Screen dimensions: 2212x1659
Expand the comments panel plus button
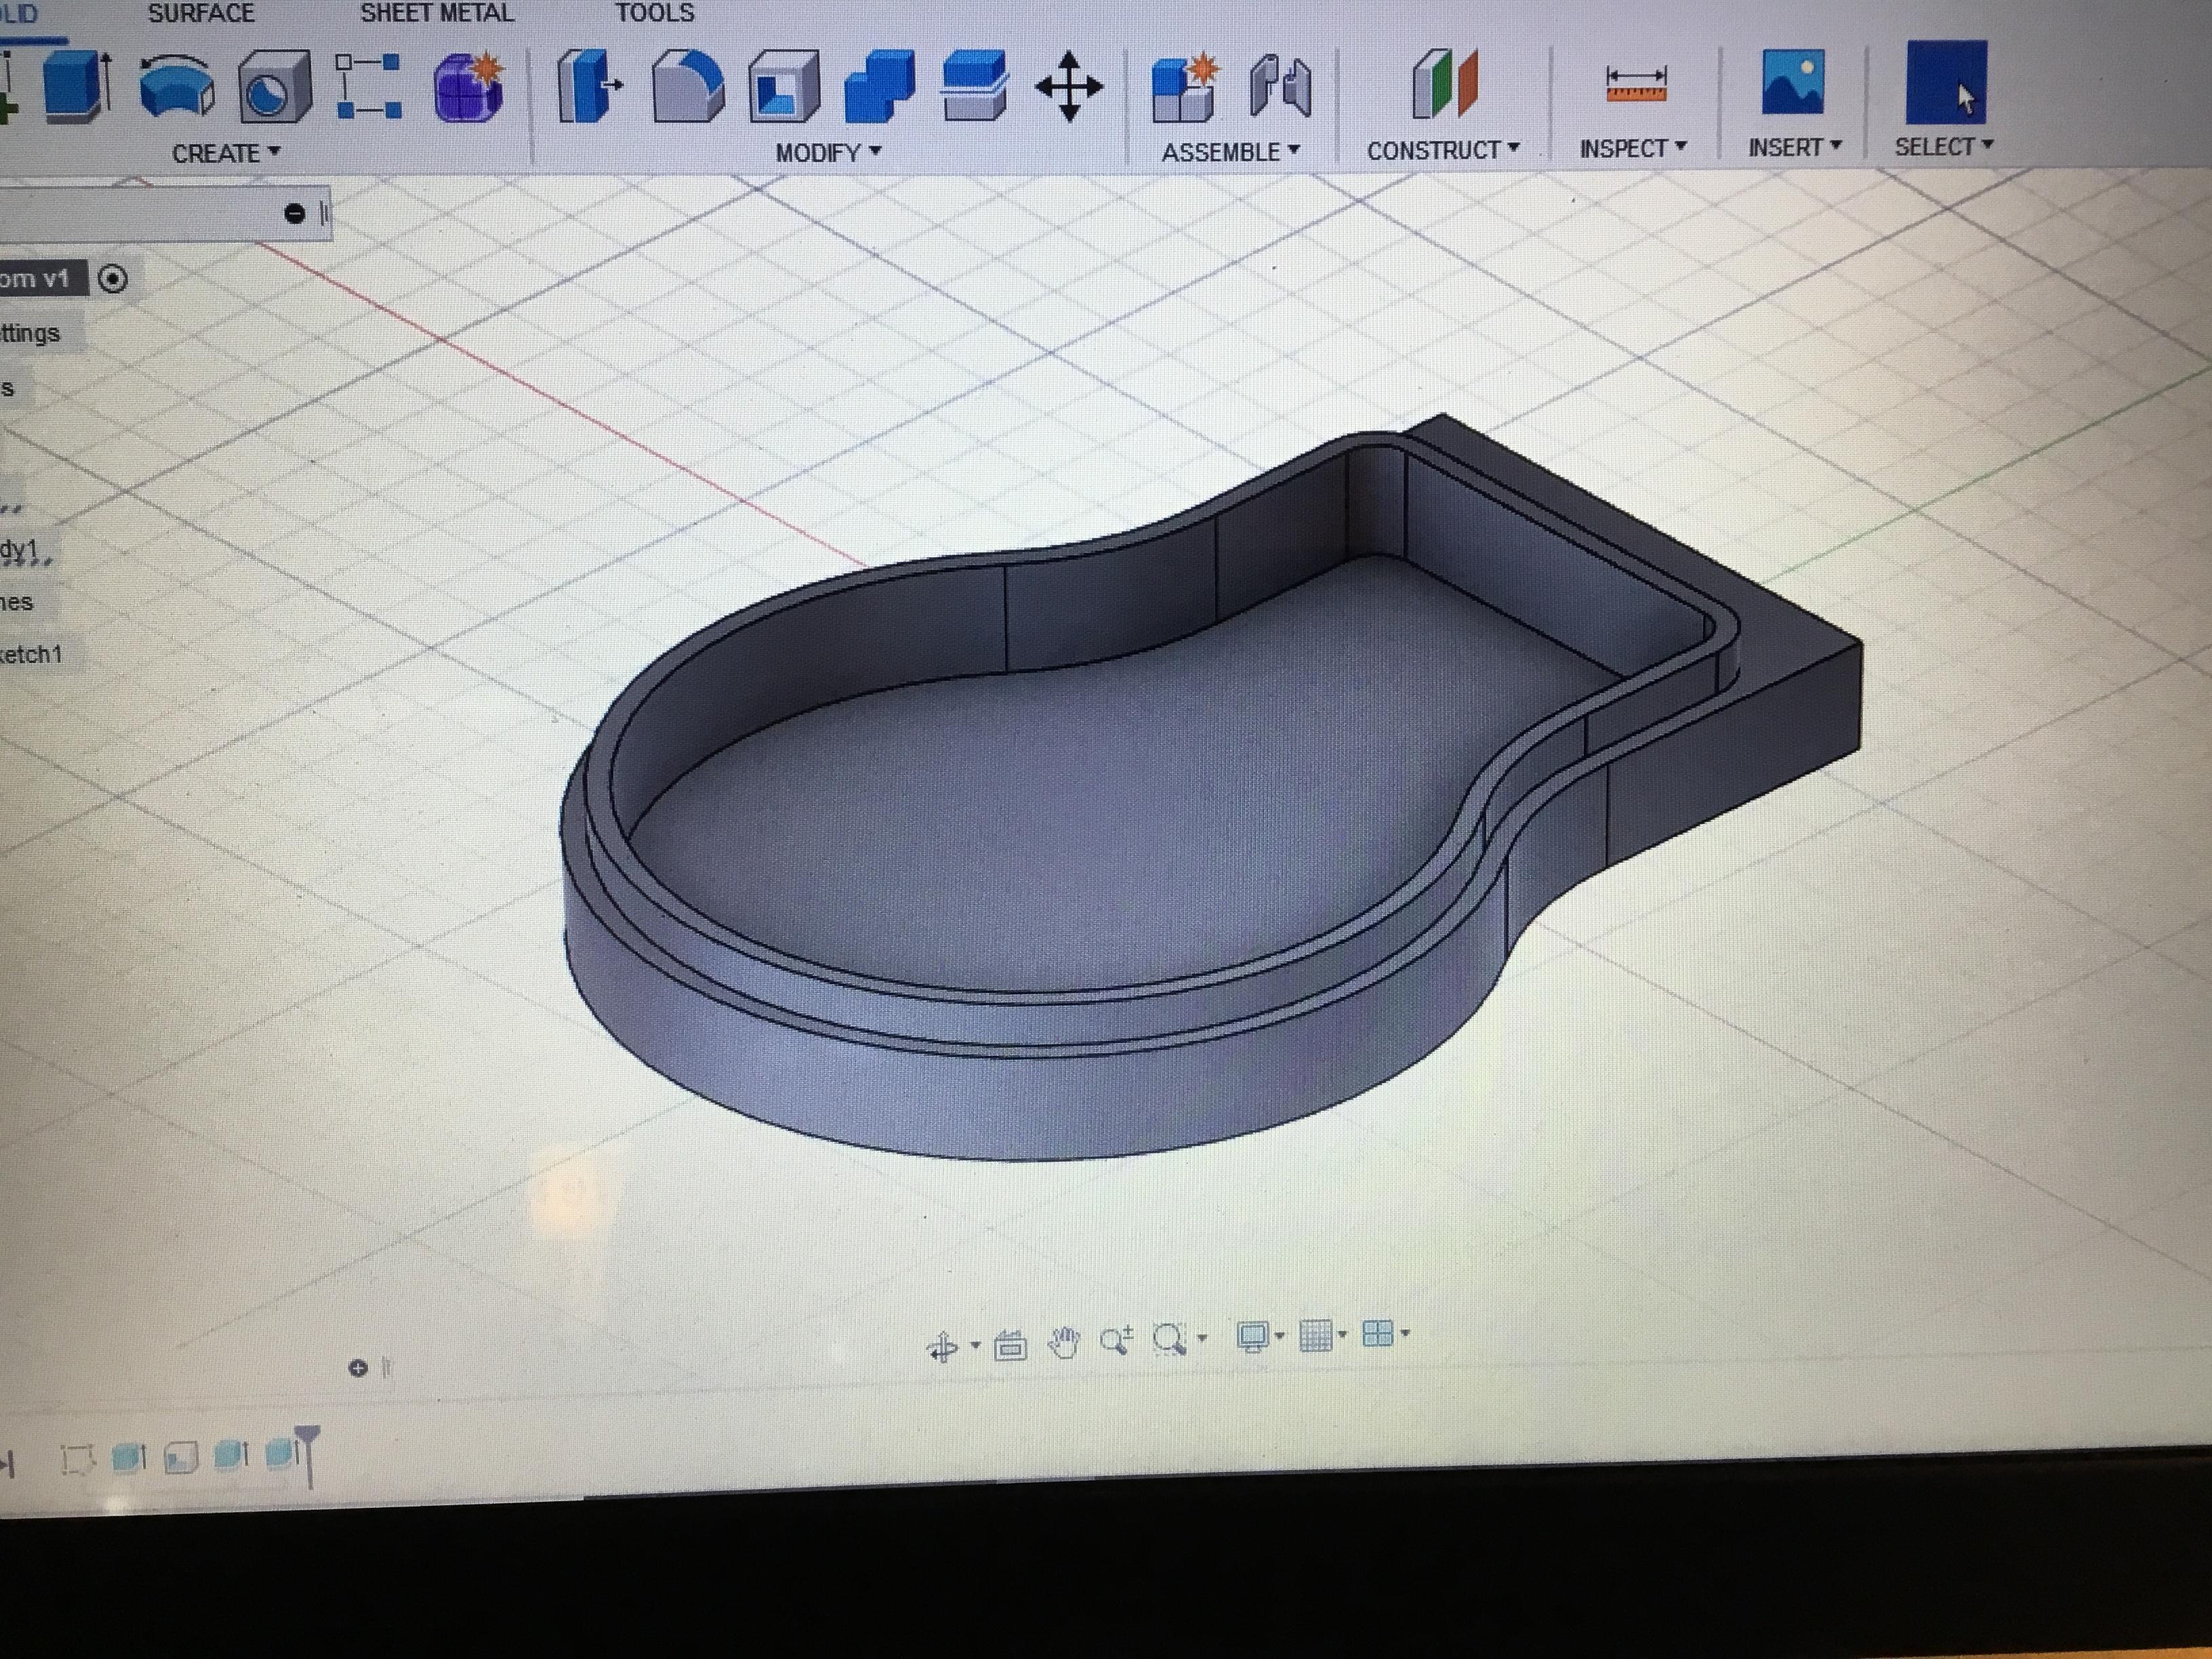pyautogui.click(x=358, y=1367)
